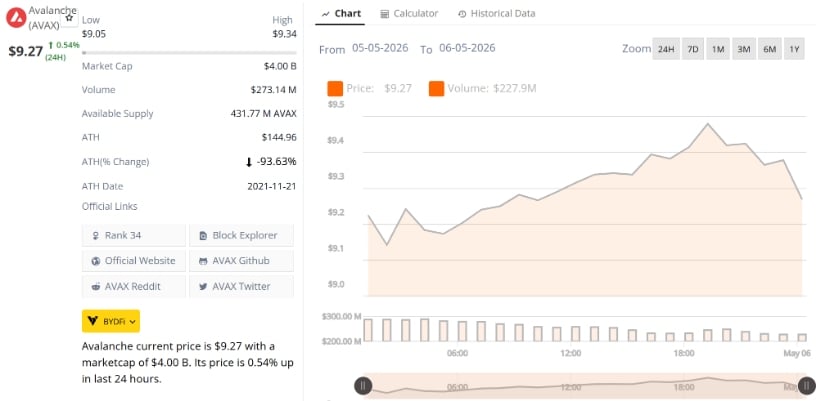Open the Calculator tab
This screenshot has width=825, height=401.
coord(409,14)
